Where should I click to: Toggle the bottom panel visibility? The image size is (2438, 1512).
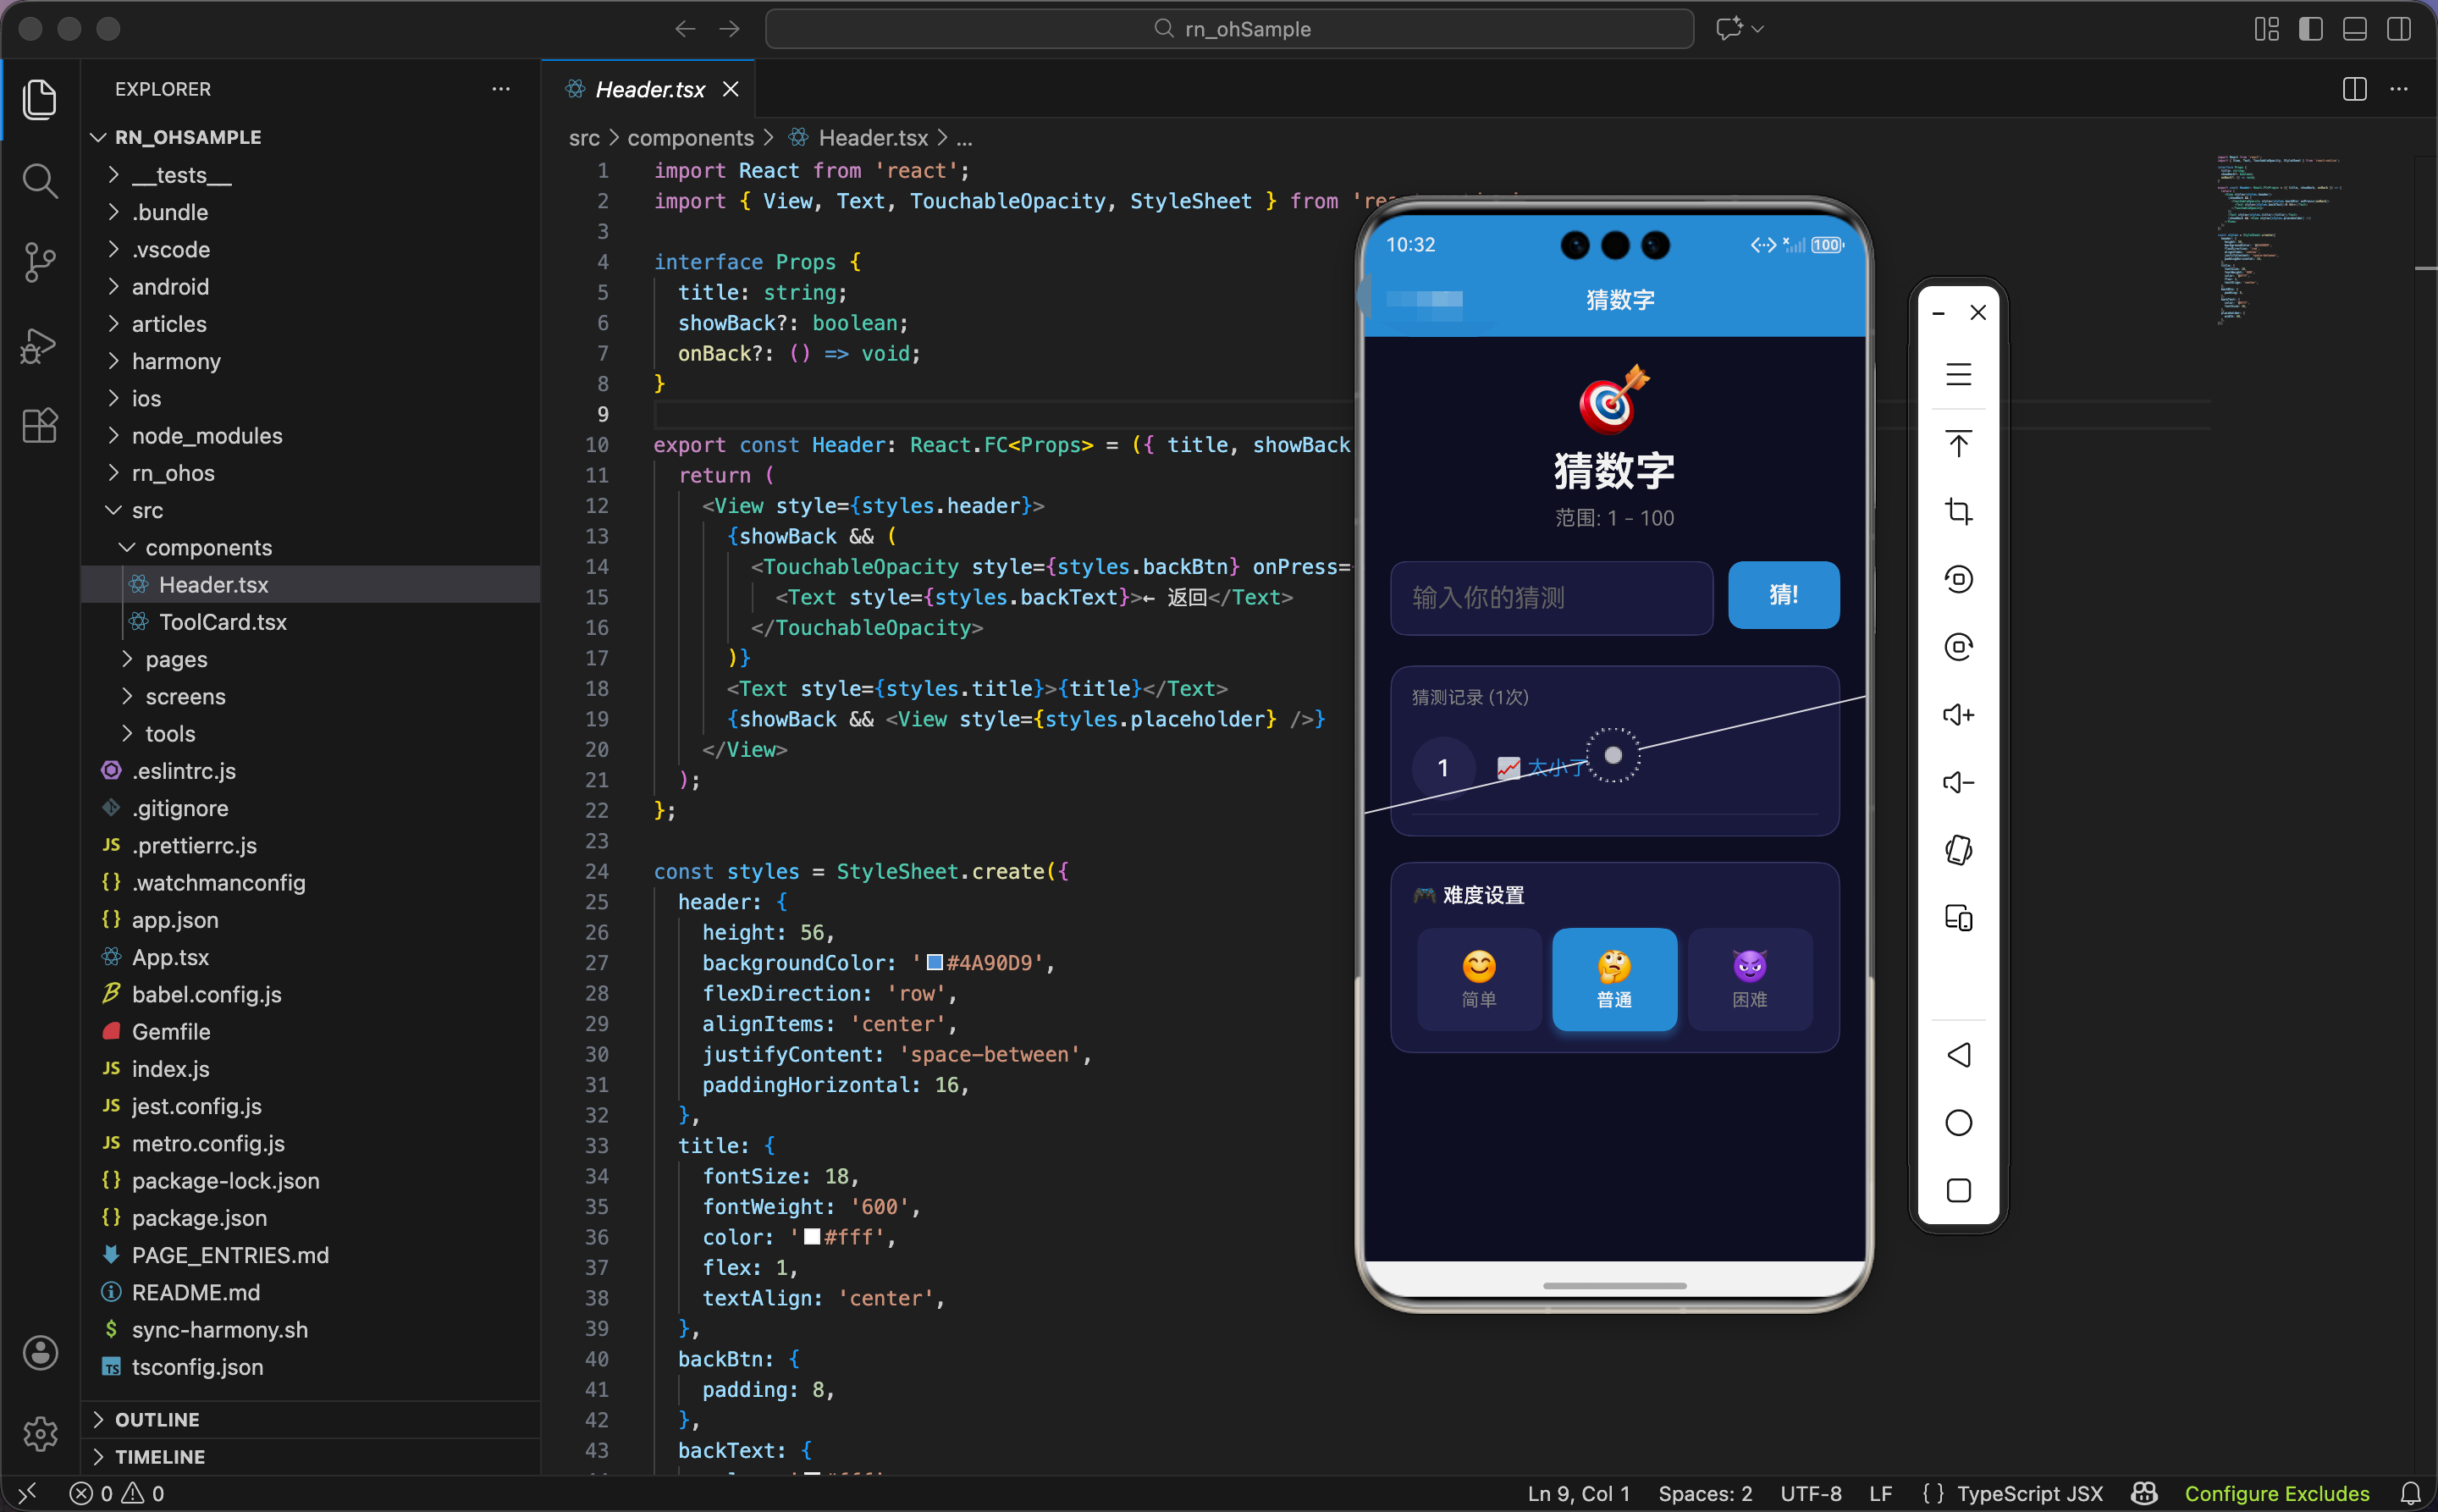coord(2354,29)
